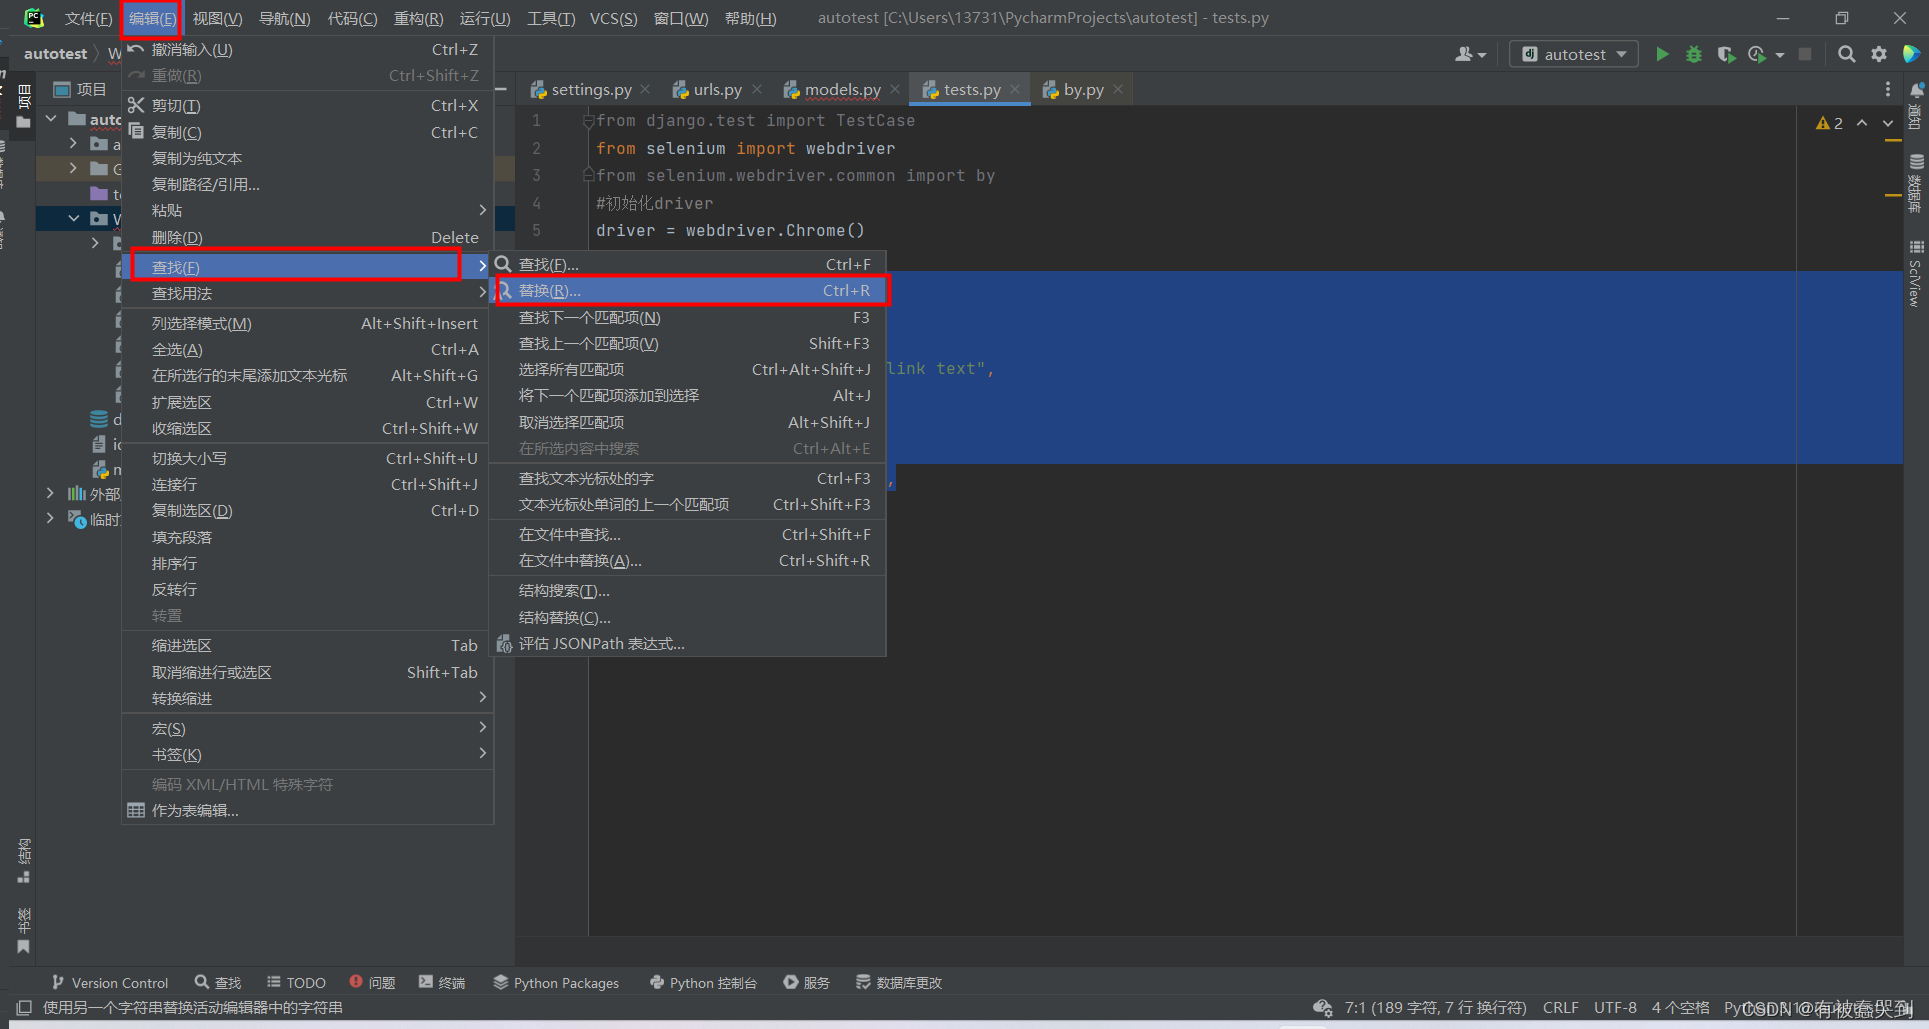Run tests with coverage using the shield icon
Screen dimensions: 1929x1029
pyautogui.click(x=1725, y=54)
